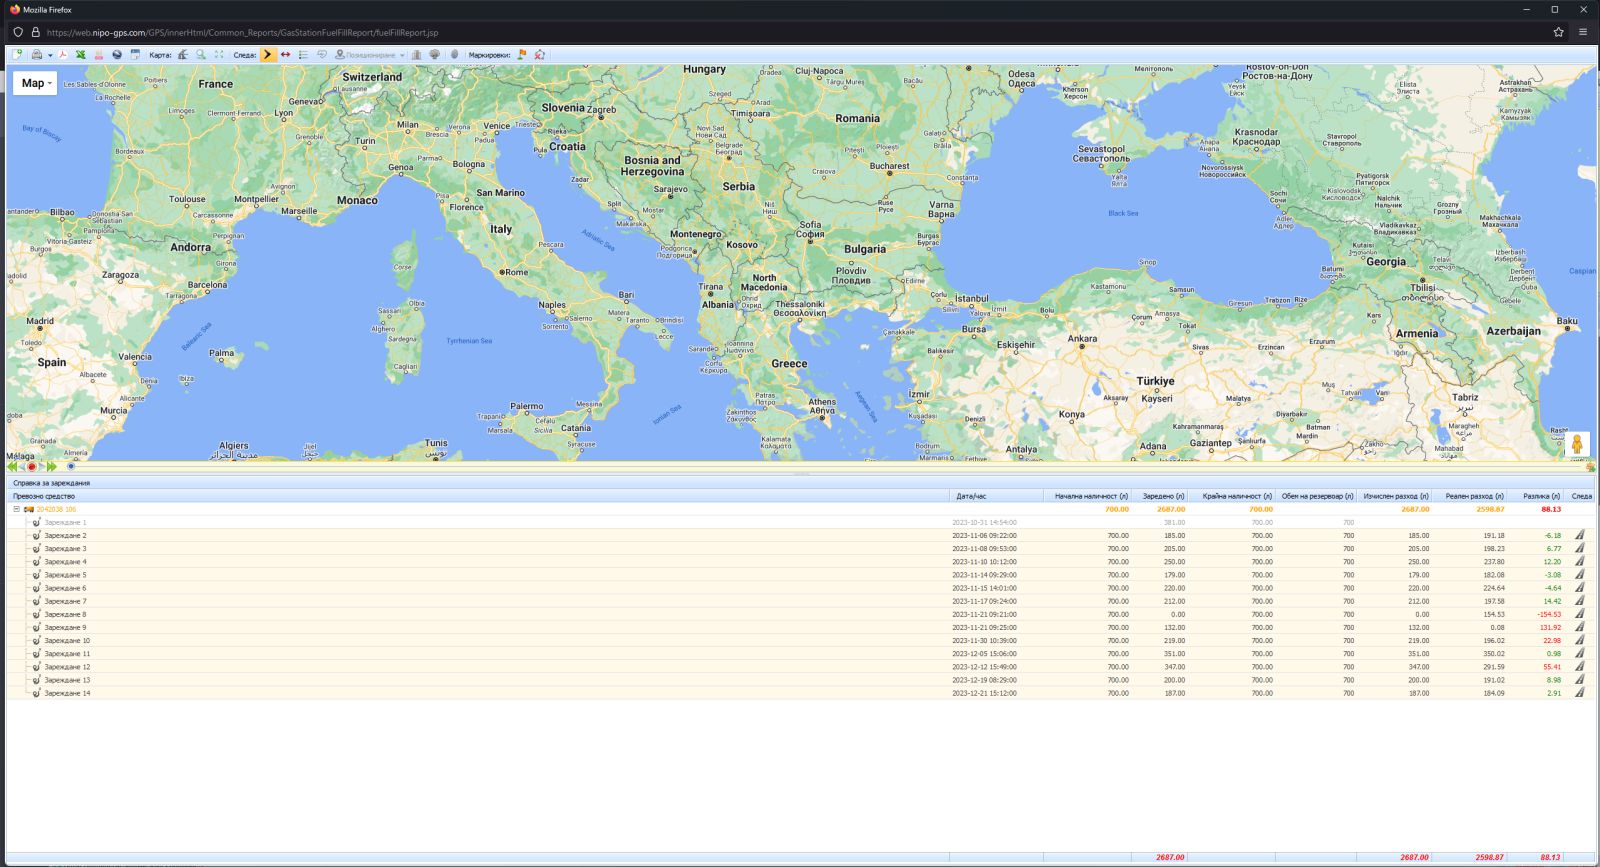Click the red stop playback button
Screen dimensions: 1600x867
click(x=32, y=467)
